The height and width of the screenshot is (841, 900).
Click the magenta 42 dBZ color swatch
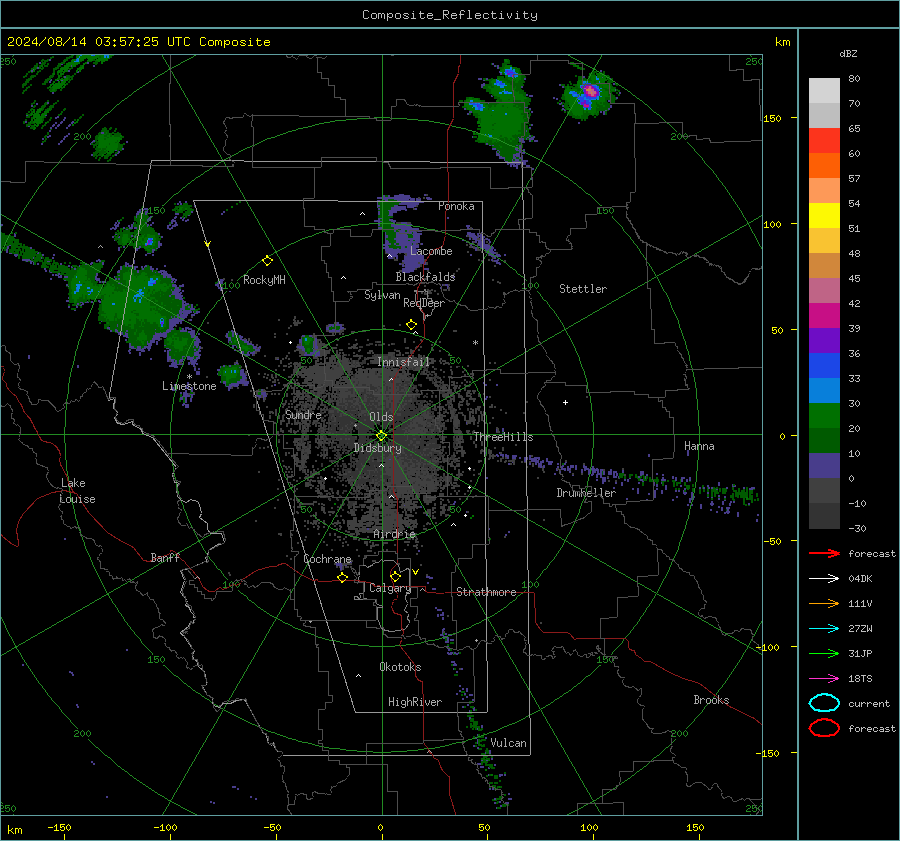click(824, 316)
